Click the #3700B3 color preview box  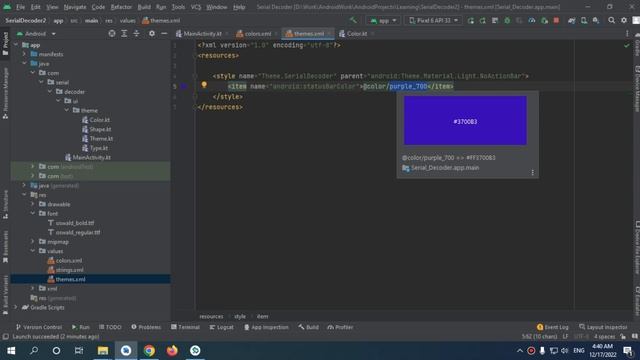[x=465, y=120]
